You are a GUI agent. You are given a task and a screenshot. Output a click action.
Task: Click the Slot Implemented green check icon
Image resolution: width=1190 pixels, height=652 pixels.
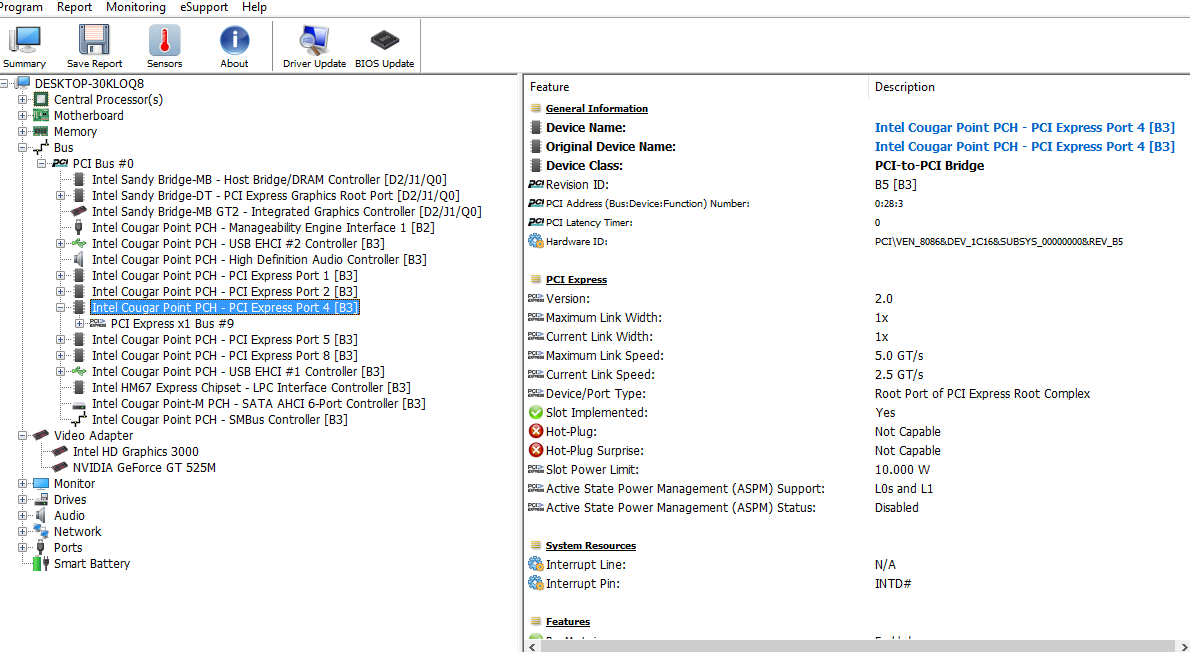pyautogui.click(x=536, y=413)
